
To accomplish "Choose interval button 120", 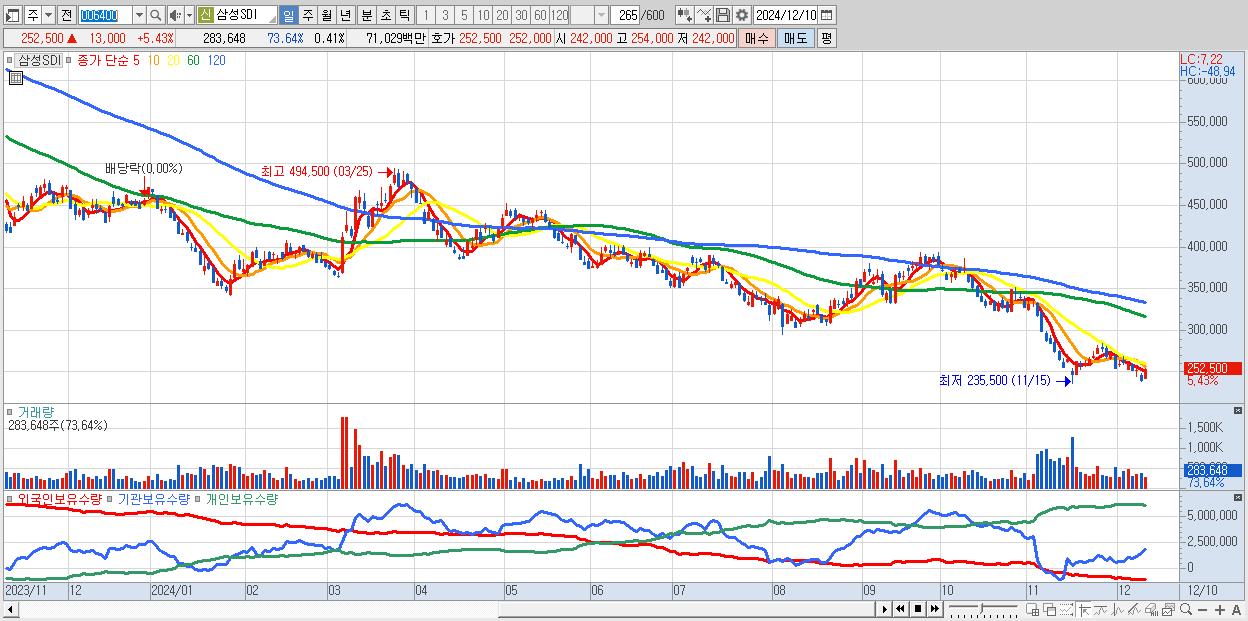I will point(560,15).
